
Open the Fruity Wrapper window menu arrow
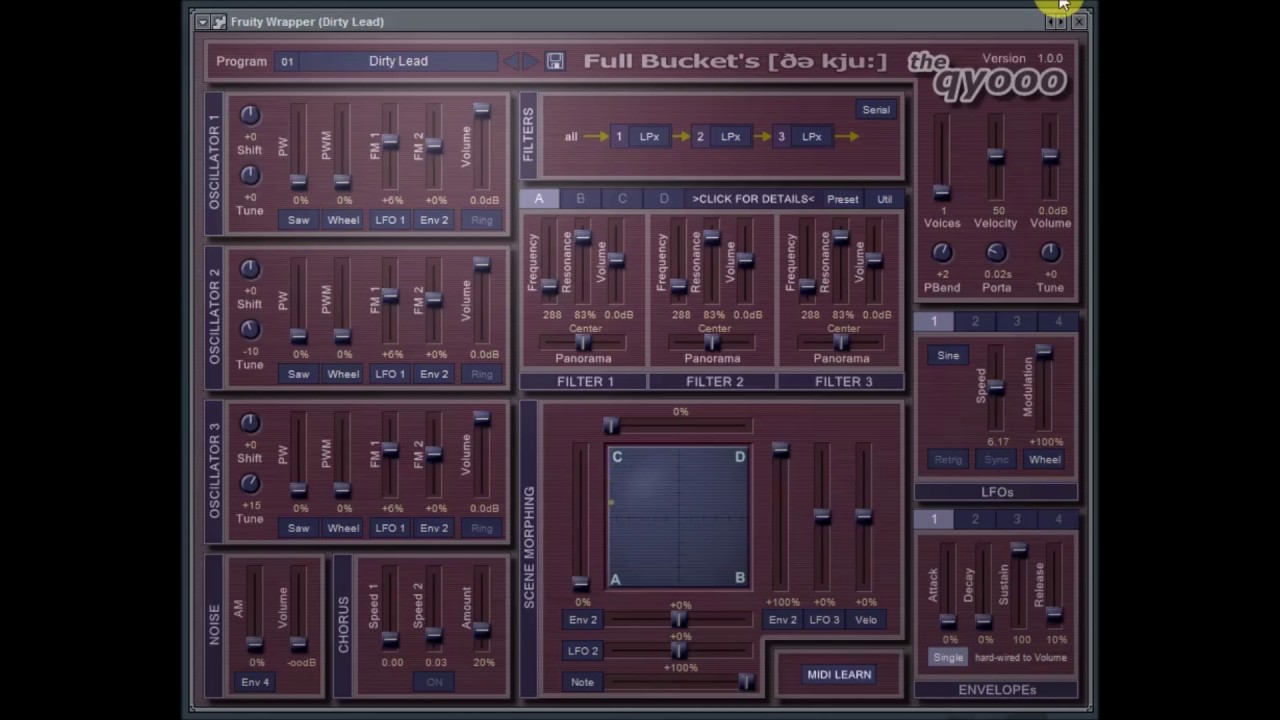202,21
